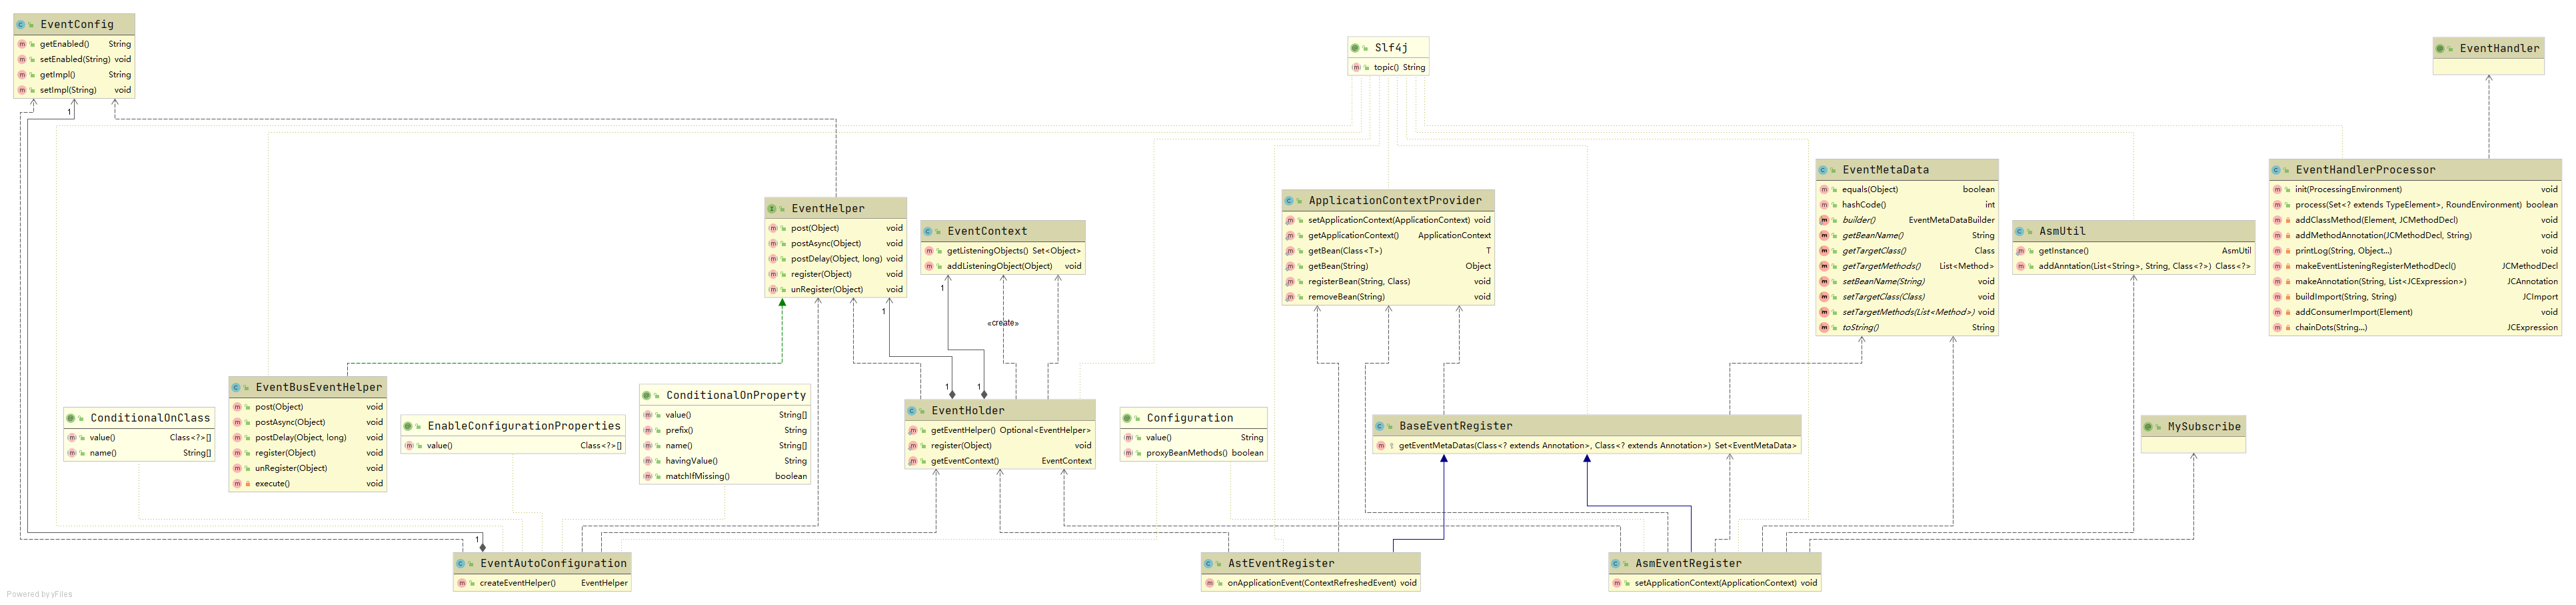
Task: Click the BaseEventRegister title text
Action: pos(1455,426)
